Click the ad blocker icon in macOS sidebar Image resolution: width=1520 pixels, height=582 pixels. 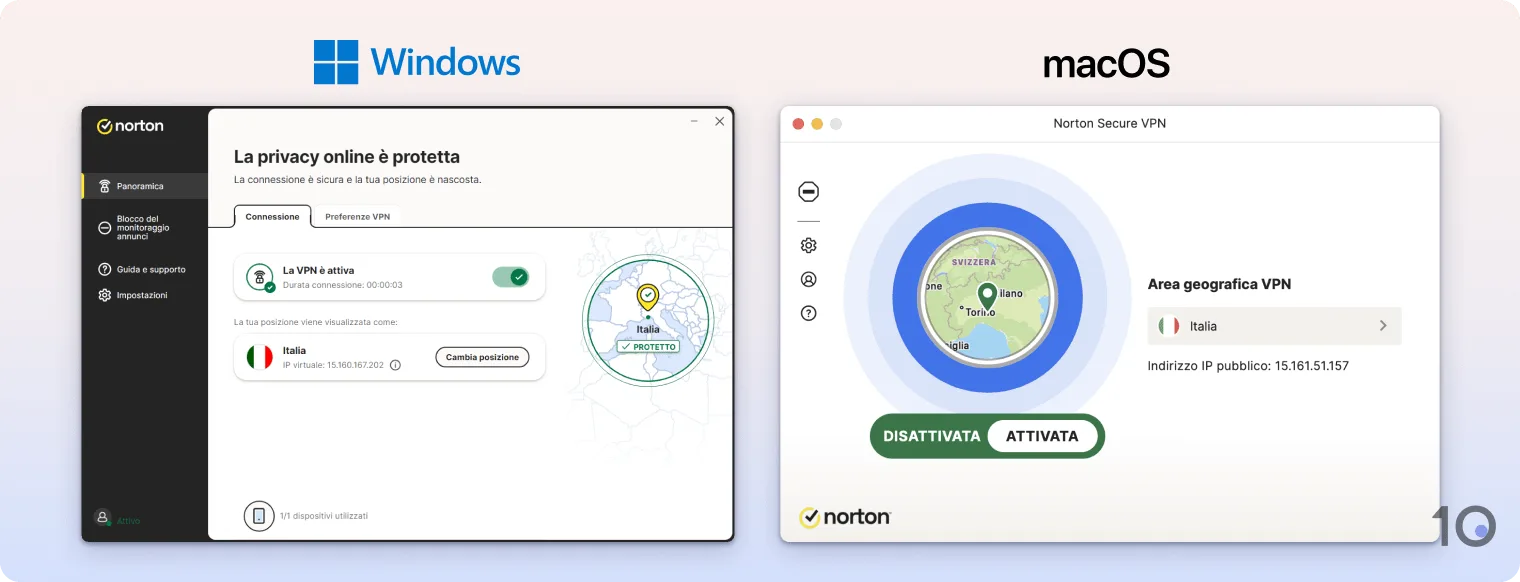point(809,192)
